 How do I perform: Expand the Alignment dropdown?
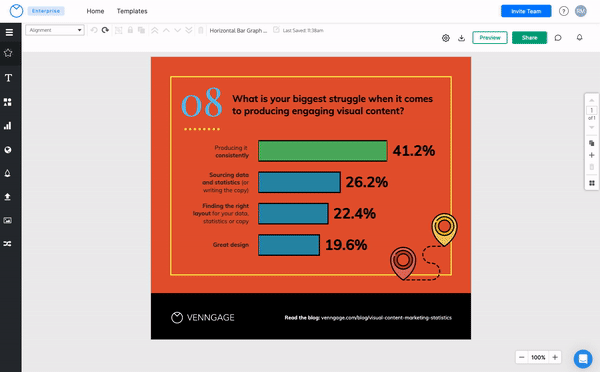coord(55,30)
